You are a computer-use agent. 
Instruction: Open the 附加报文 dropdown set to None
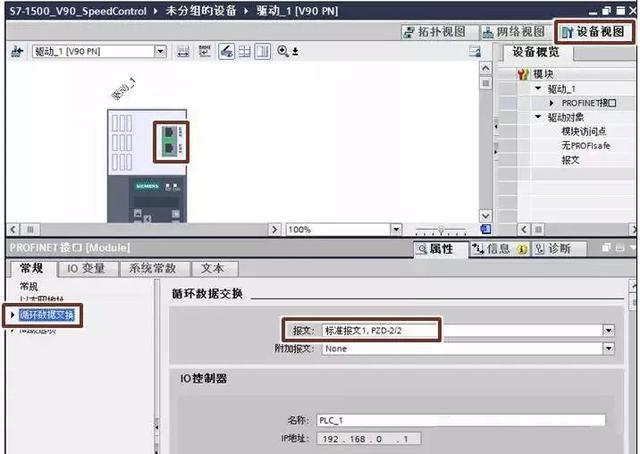click(x=608, y=348)
